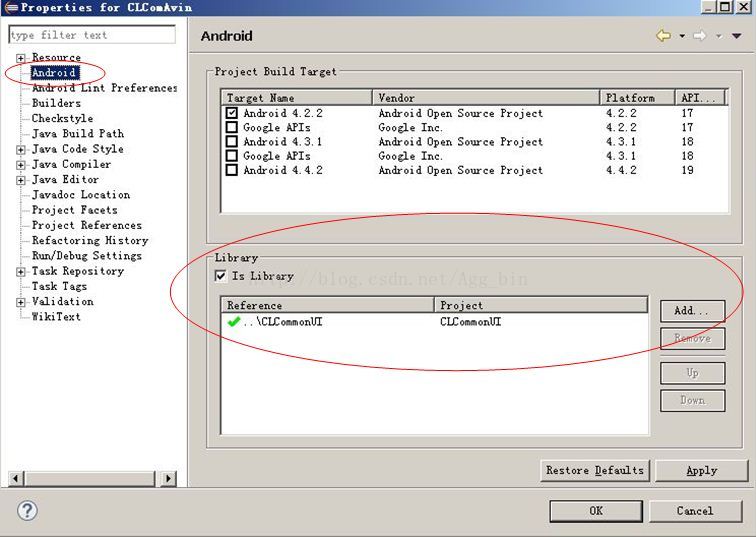The image size is (756, 537).
Task: Click the Vendor column header
Action: click(x=486, y=97)
